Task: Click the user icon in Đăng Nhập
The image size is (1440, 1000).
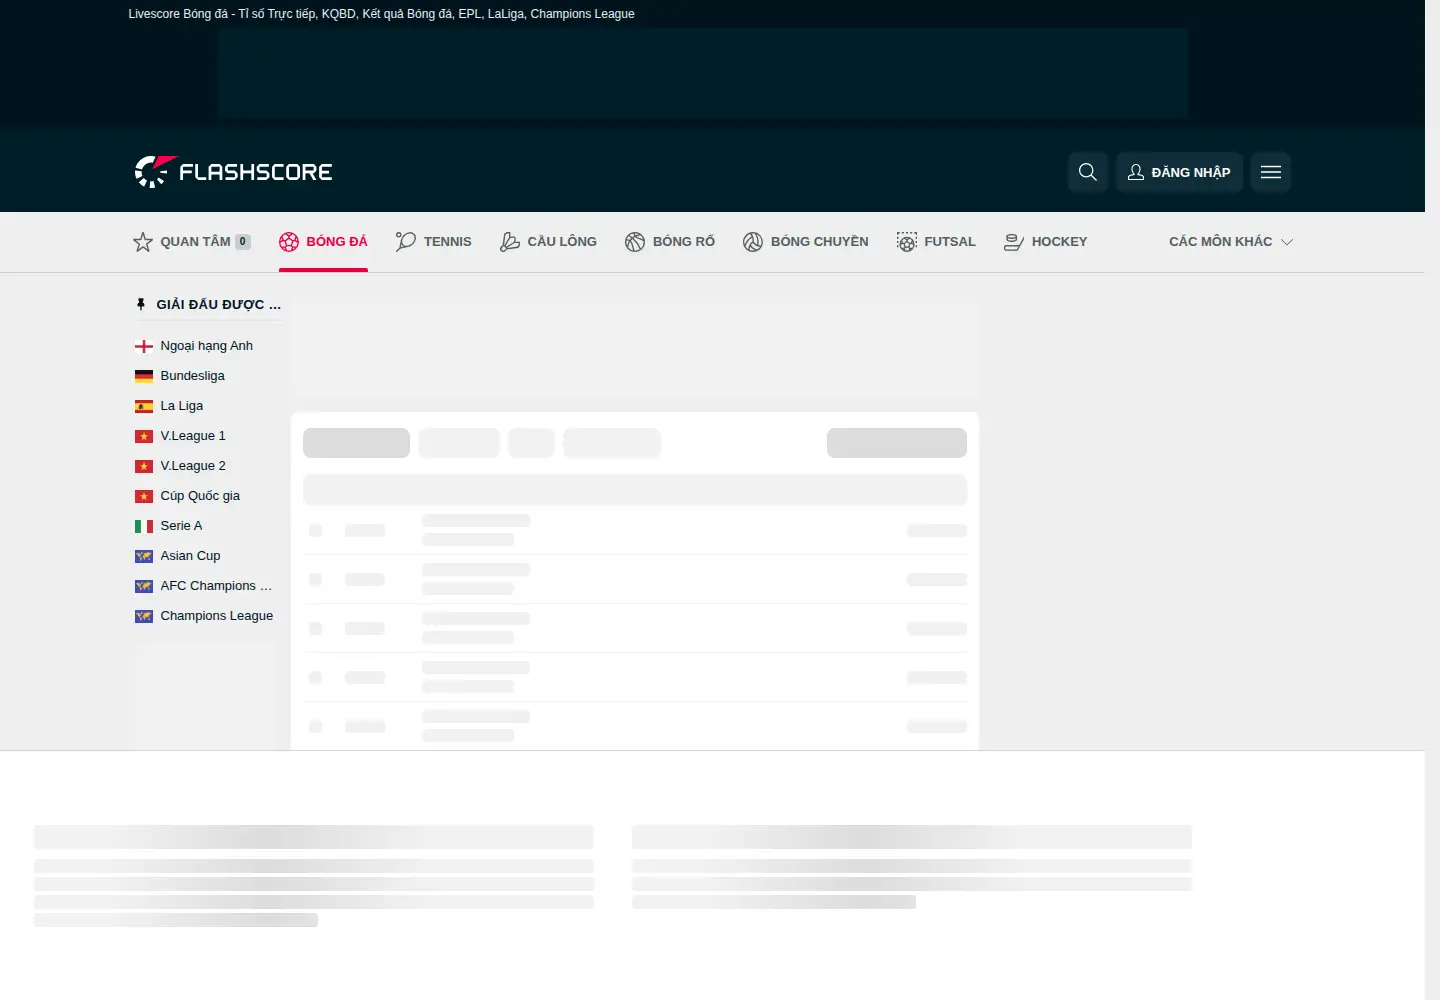Action: tap(1136, 172)
